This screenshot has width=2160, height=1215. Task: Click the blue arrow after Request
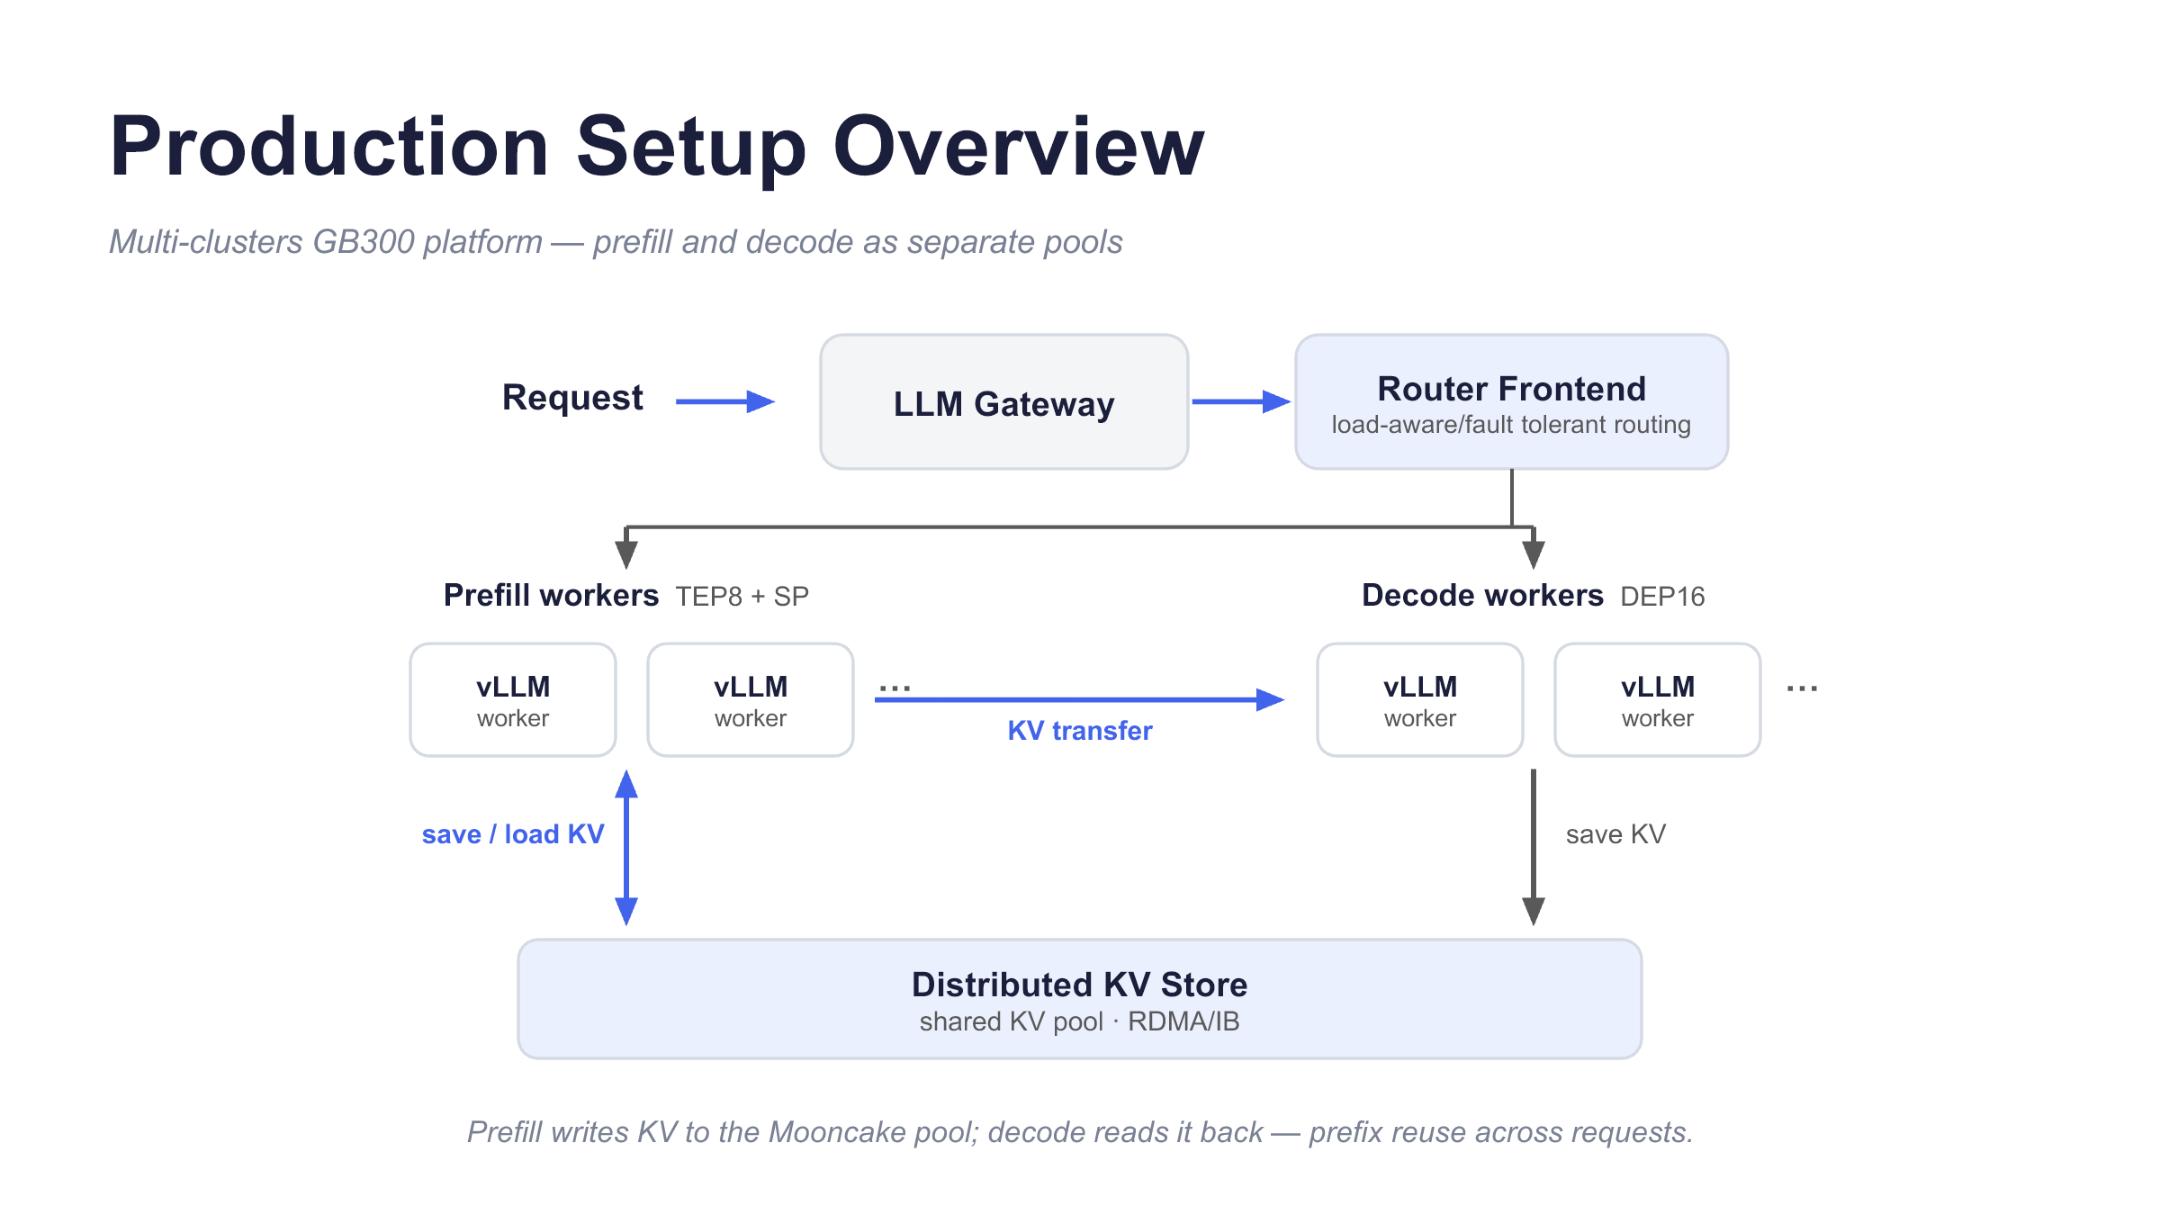click(725, 402)
